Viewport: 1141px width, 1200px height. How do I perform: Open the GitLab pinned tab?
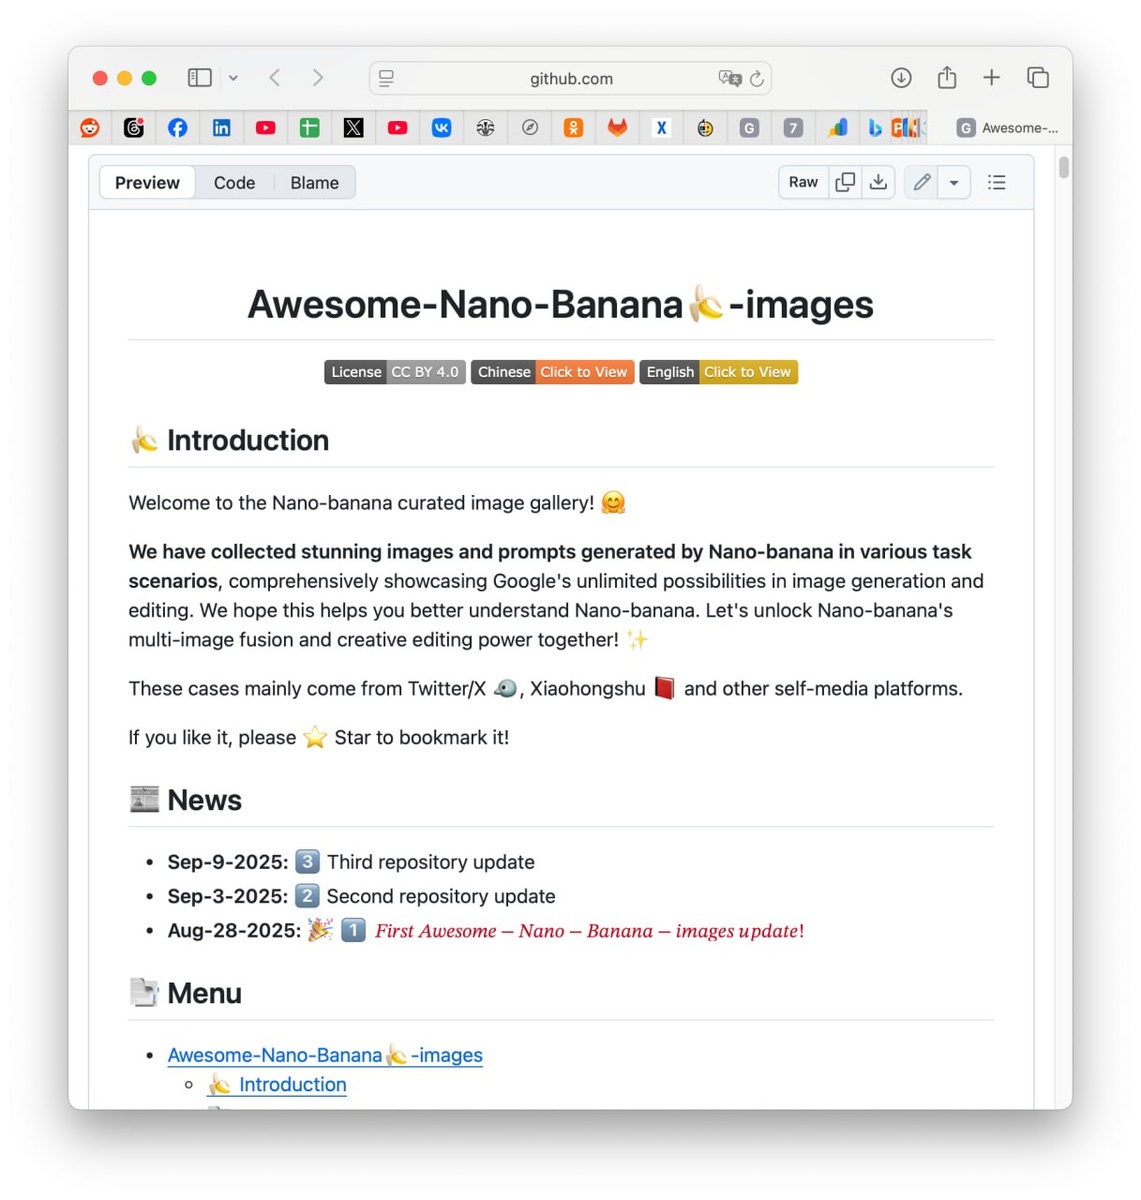617,128
